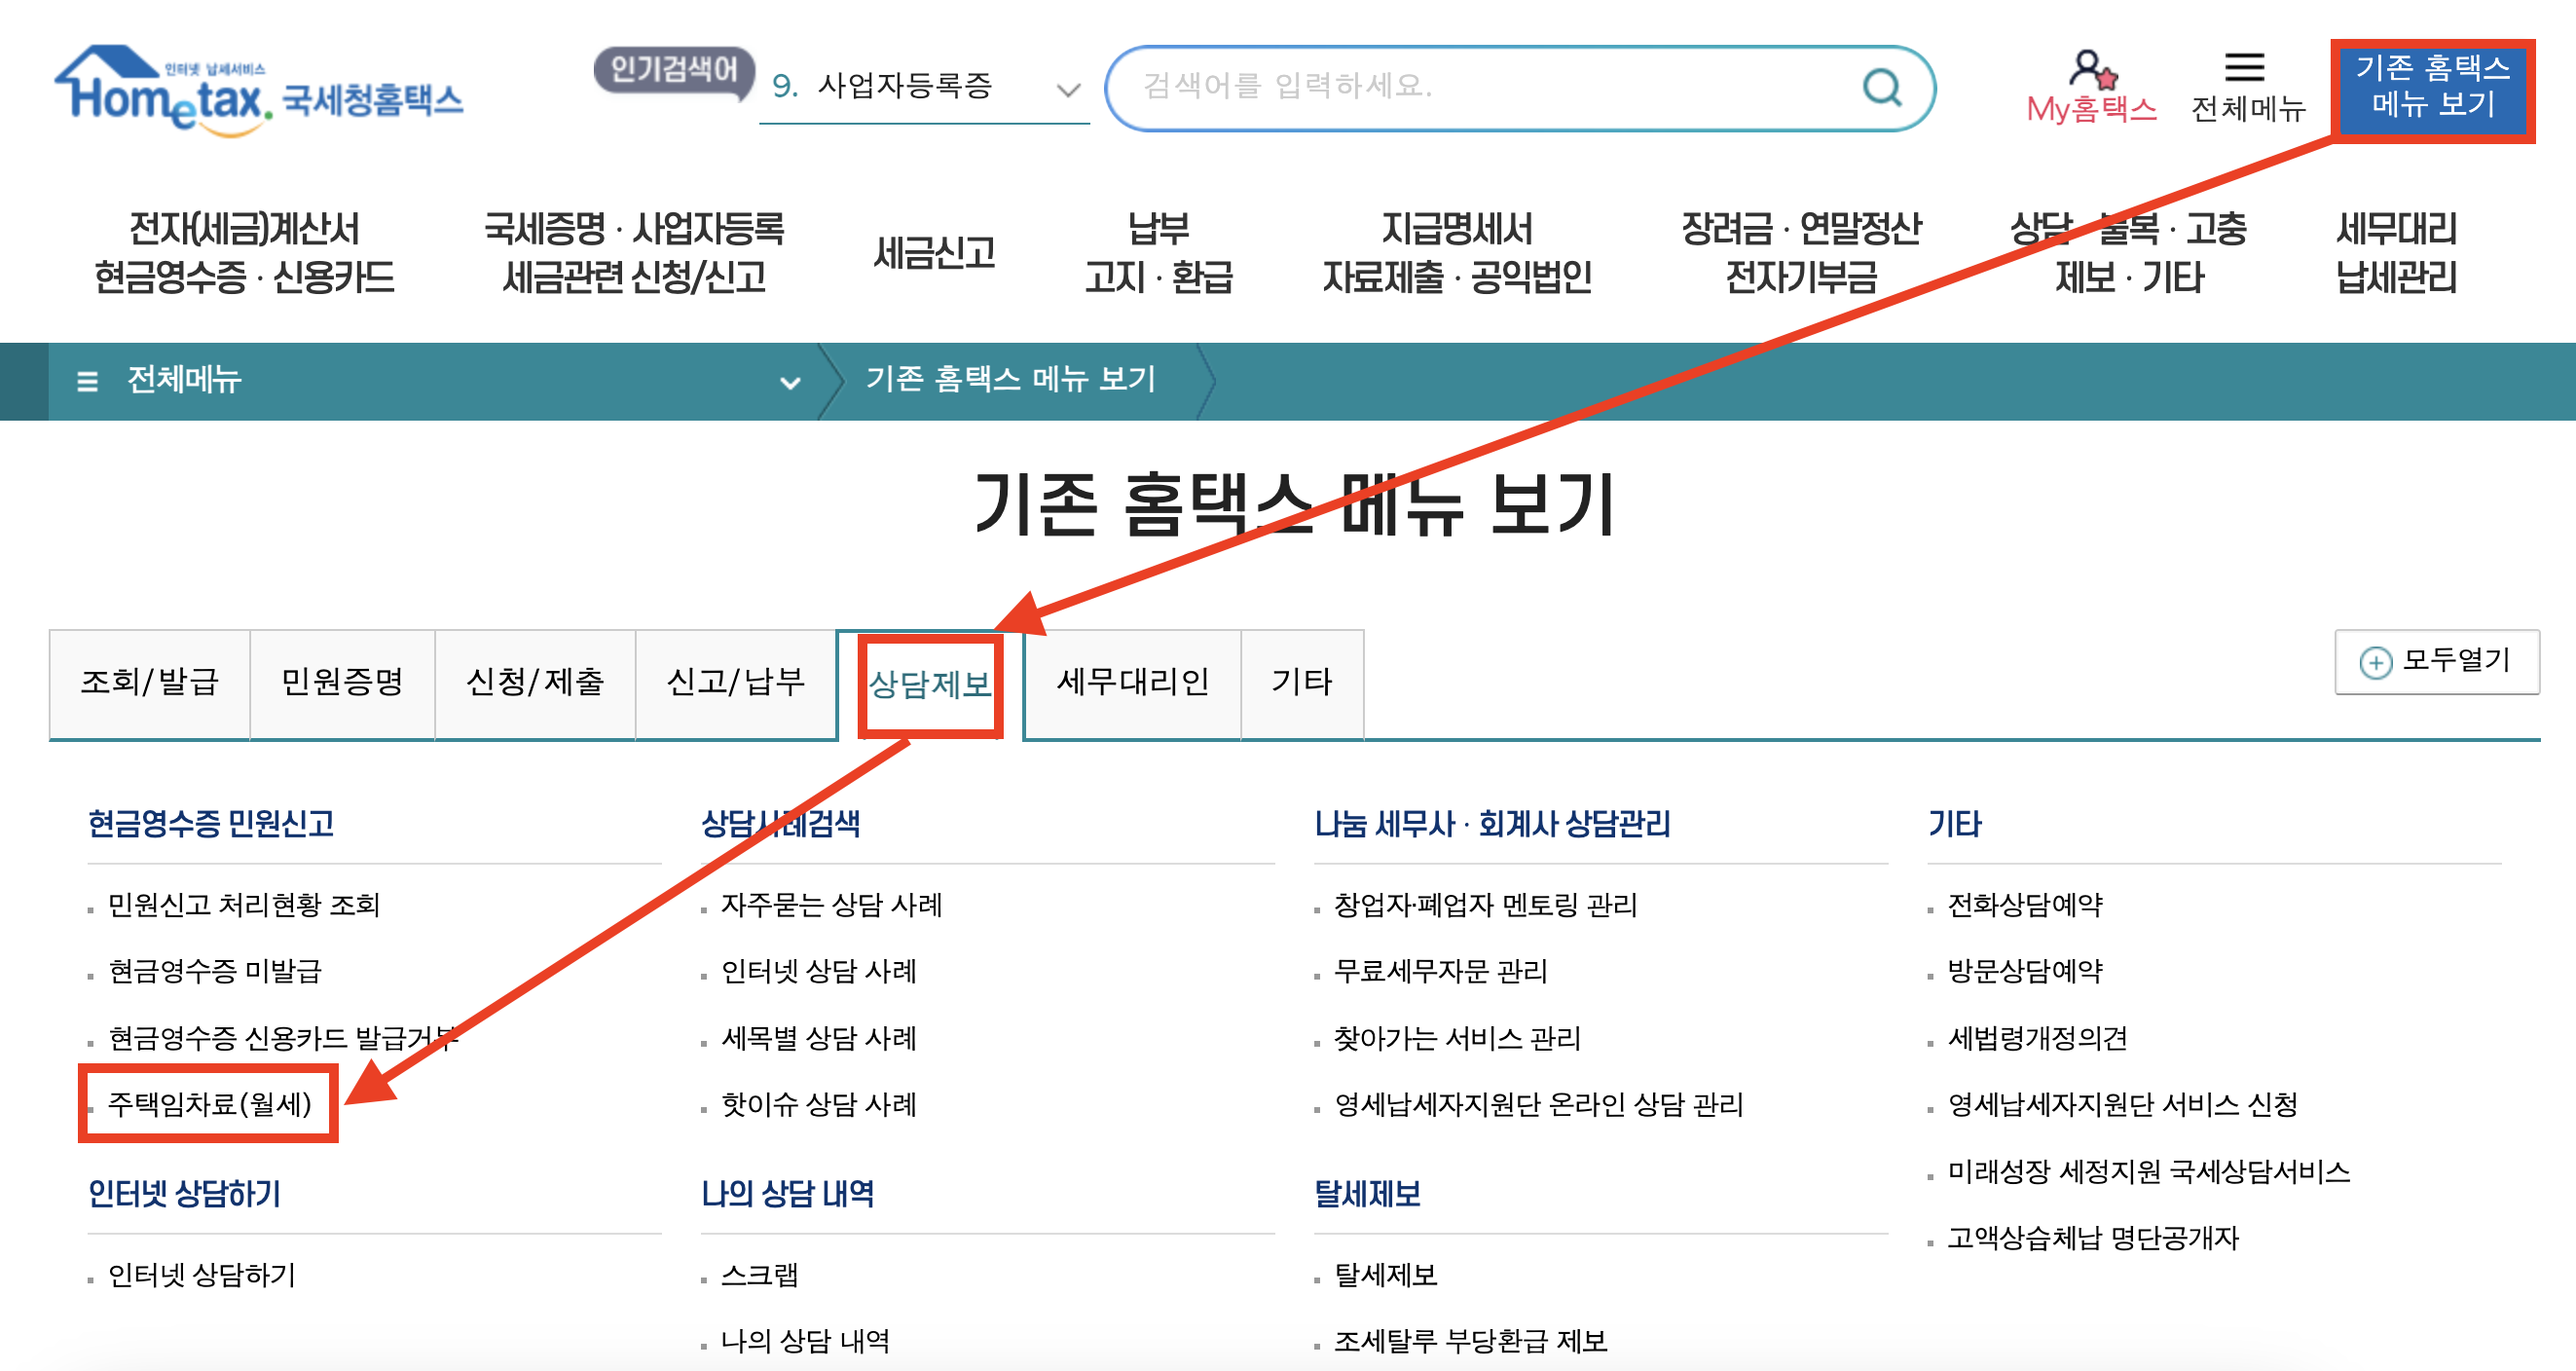2576x1371 pixels.
Task: Open 전화상담예약 link
Action: point(2025,905)
